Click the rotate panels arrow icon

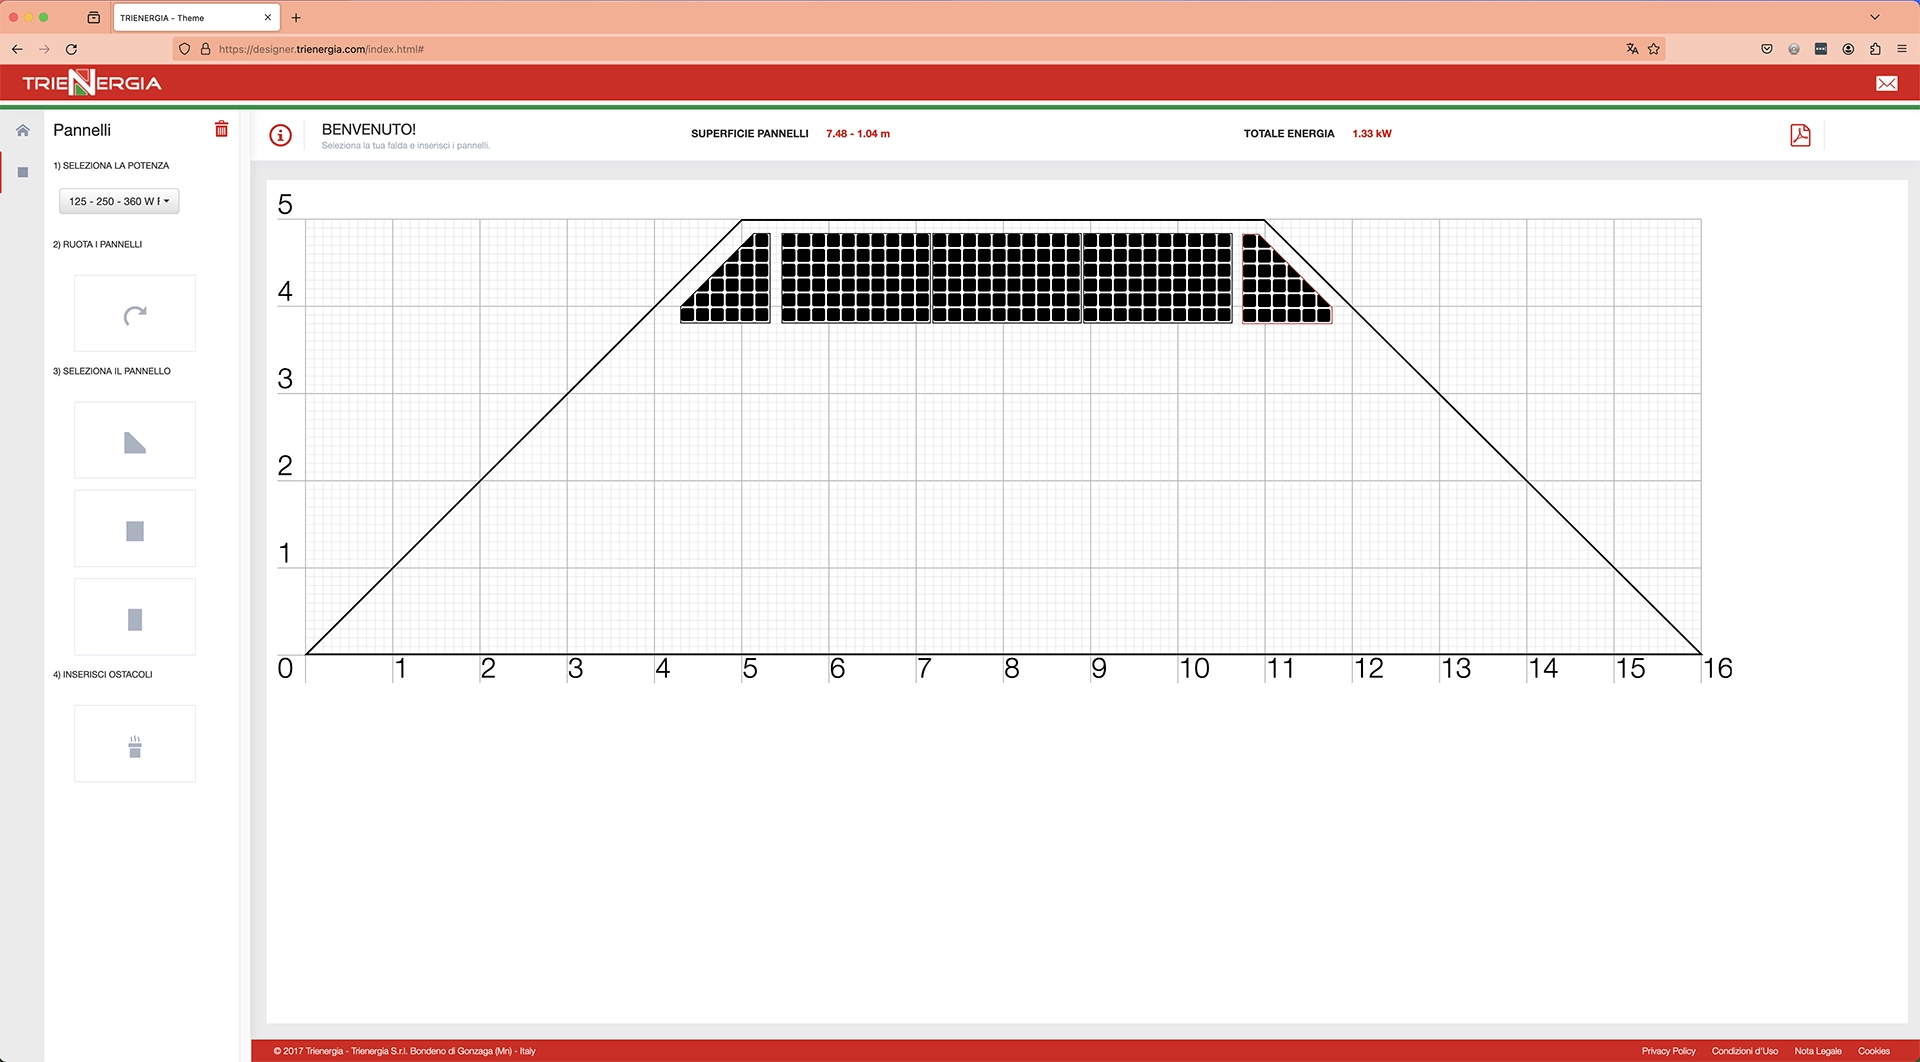(135, 315)
